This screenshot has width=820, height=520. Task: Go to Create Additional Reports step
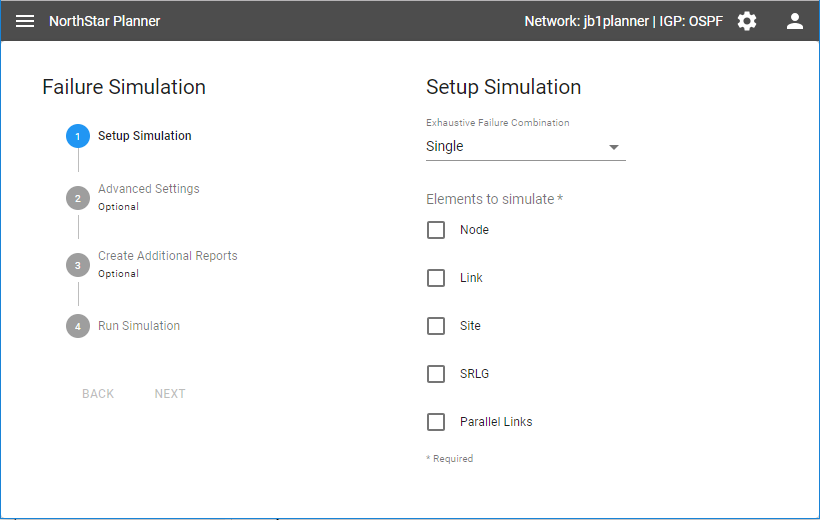(167, 256)
